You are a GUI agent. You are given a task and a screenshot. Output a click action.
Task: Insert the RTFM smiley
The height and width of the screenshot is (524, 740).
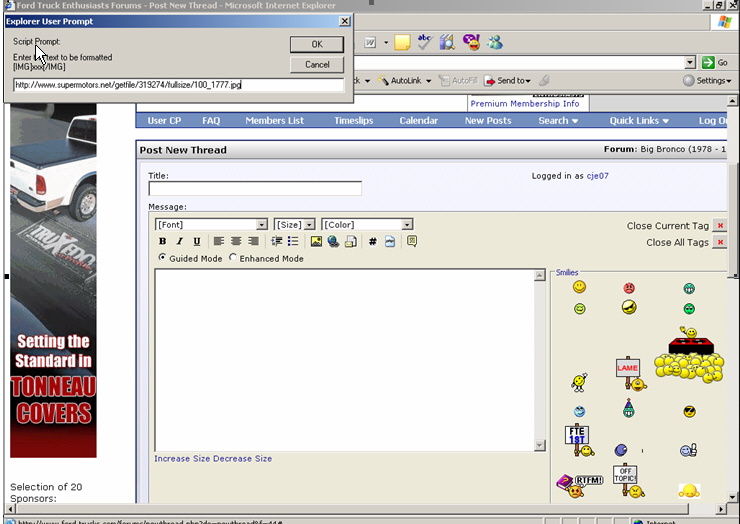pos(580,486)
